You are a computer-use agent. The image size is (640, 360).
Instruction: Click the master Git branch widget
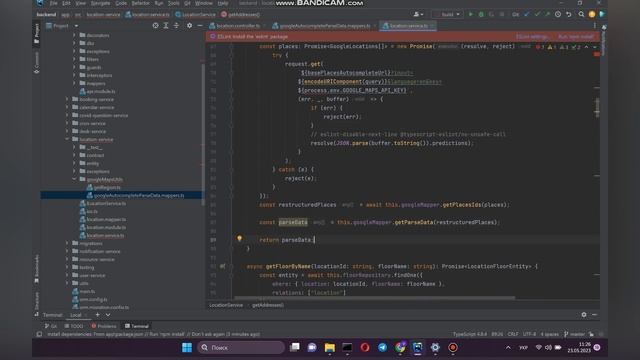pyautogui.click(x=574, y=334)
